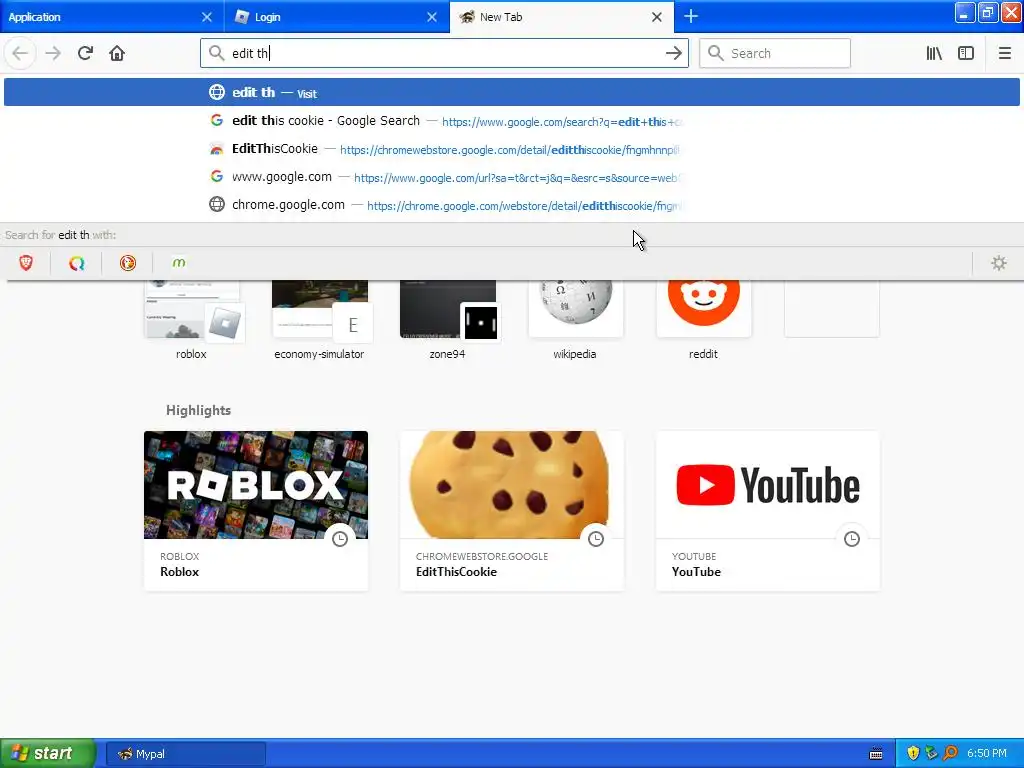Screen dimensions: 1024x768
Task: Click the 6:50 PM system clock
Action: pos(987,754)
